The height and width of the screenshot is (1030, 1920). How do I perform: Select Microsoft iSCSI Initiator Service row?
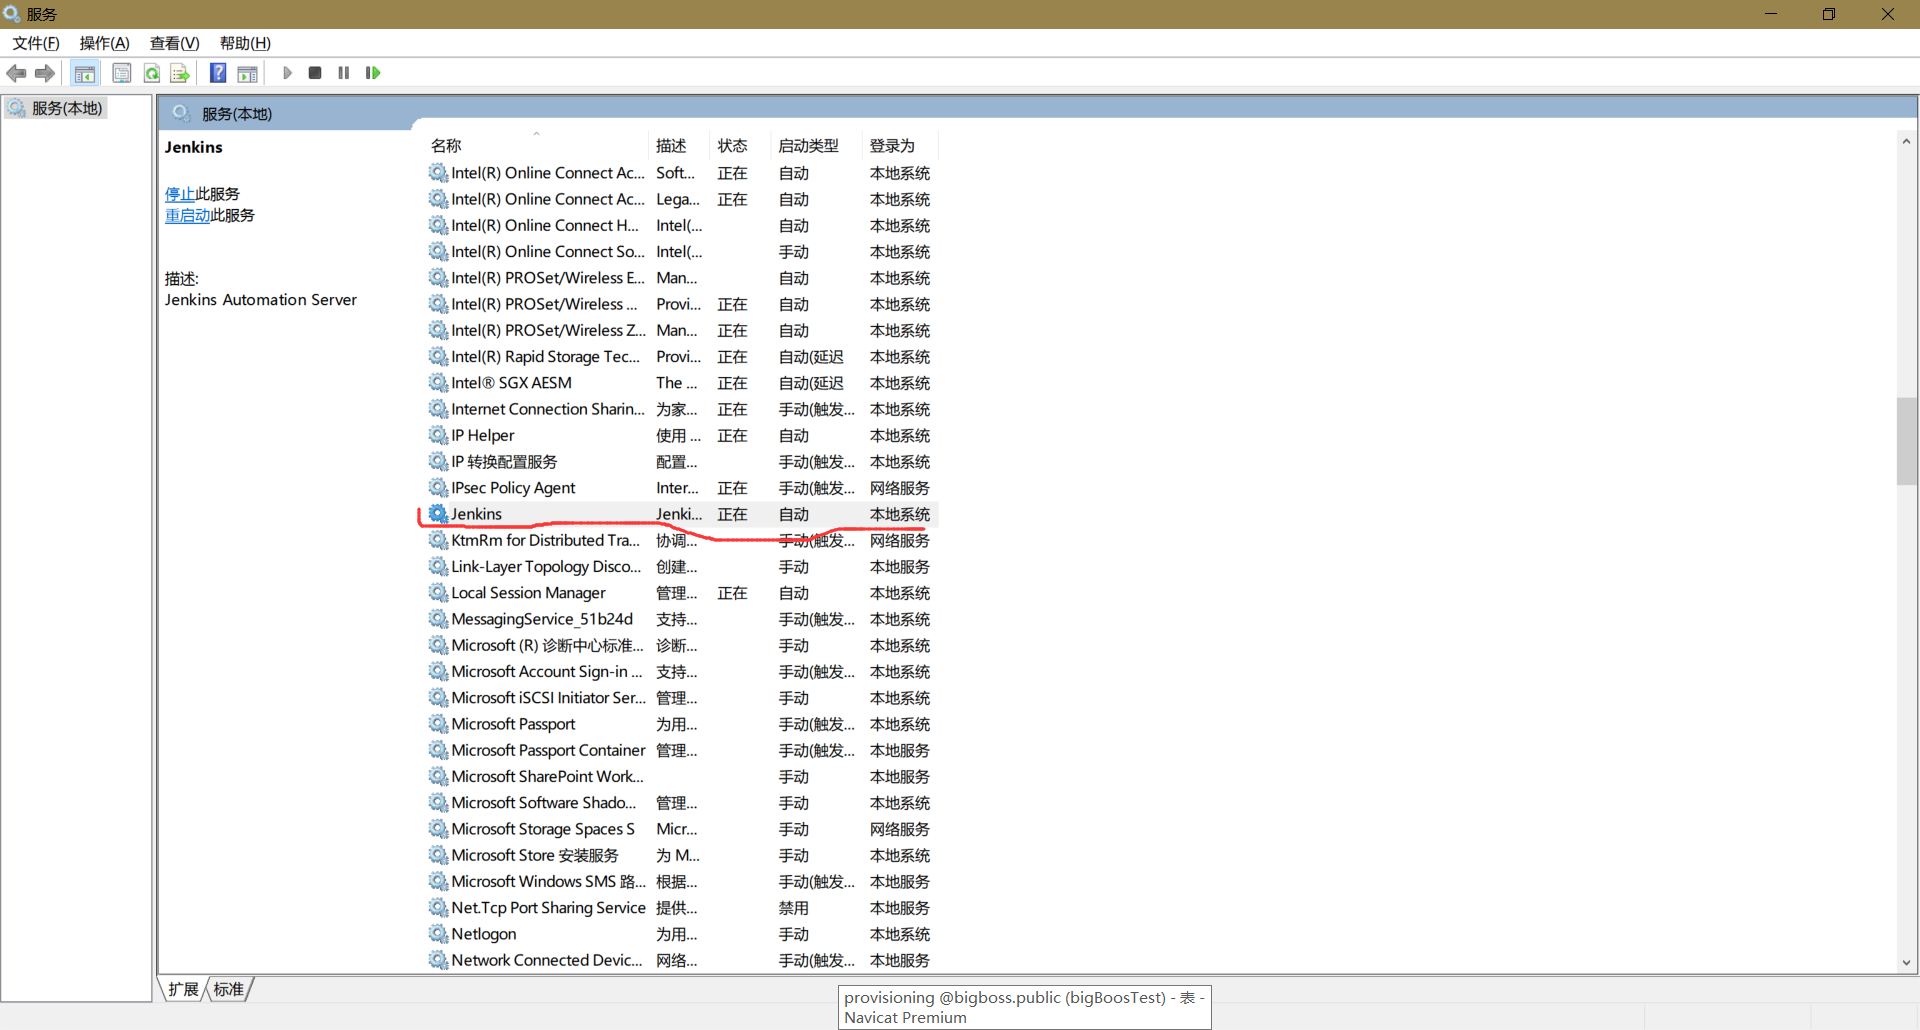pyautogui.click(x=683, y=698)
